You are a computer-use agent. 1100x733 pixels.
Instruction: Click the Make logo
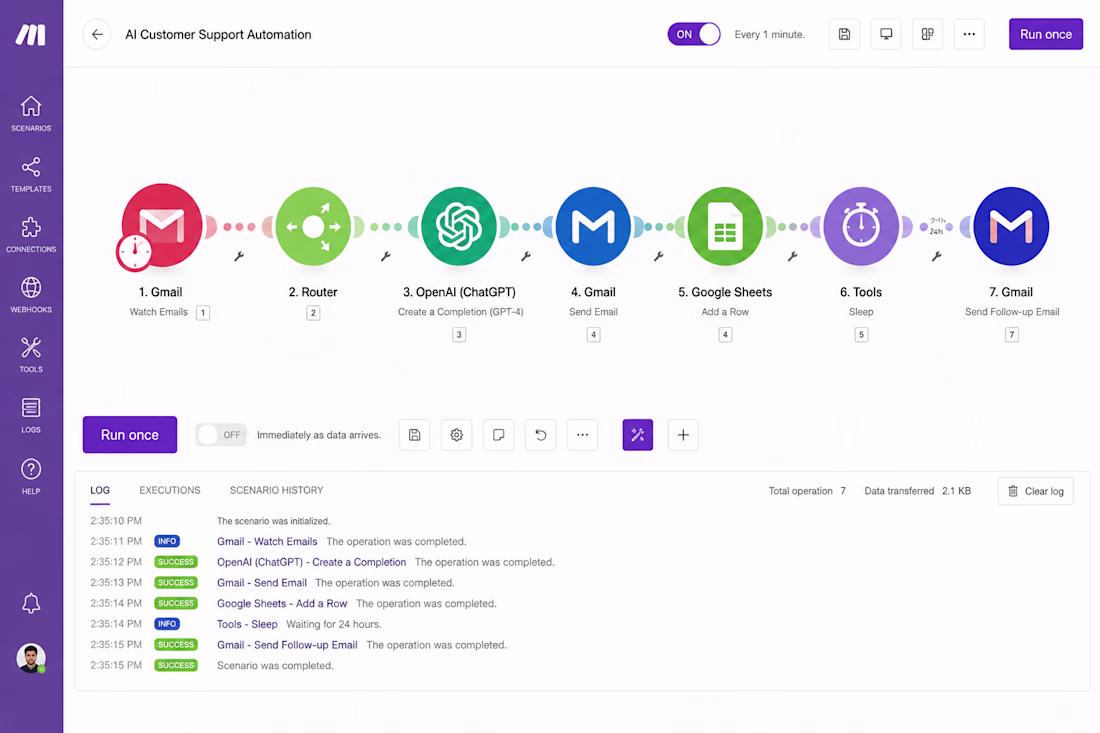(x=31, y=34)
